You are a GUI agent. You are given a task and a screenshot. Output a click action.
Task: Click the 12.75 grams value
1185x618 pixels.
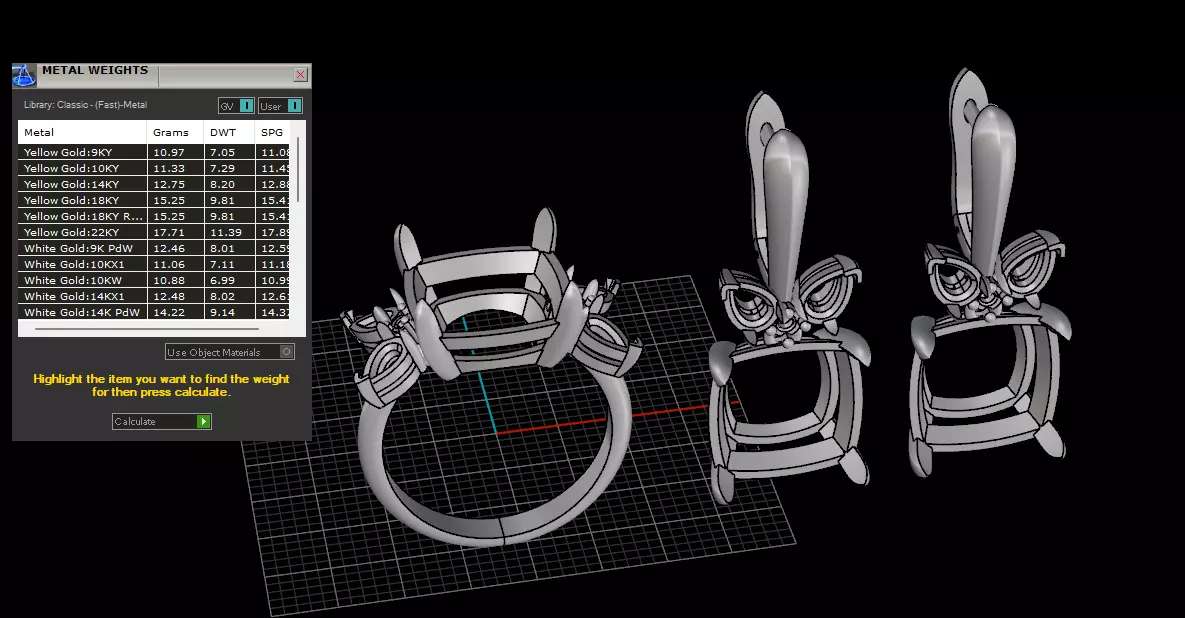tap(169, 184)
